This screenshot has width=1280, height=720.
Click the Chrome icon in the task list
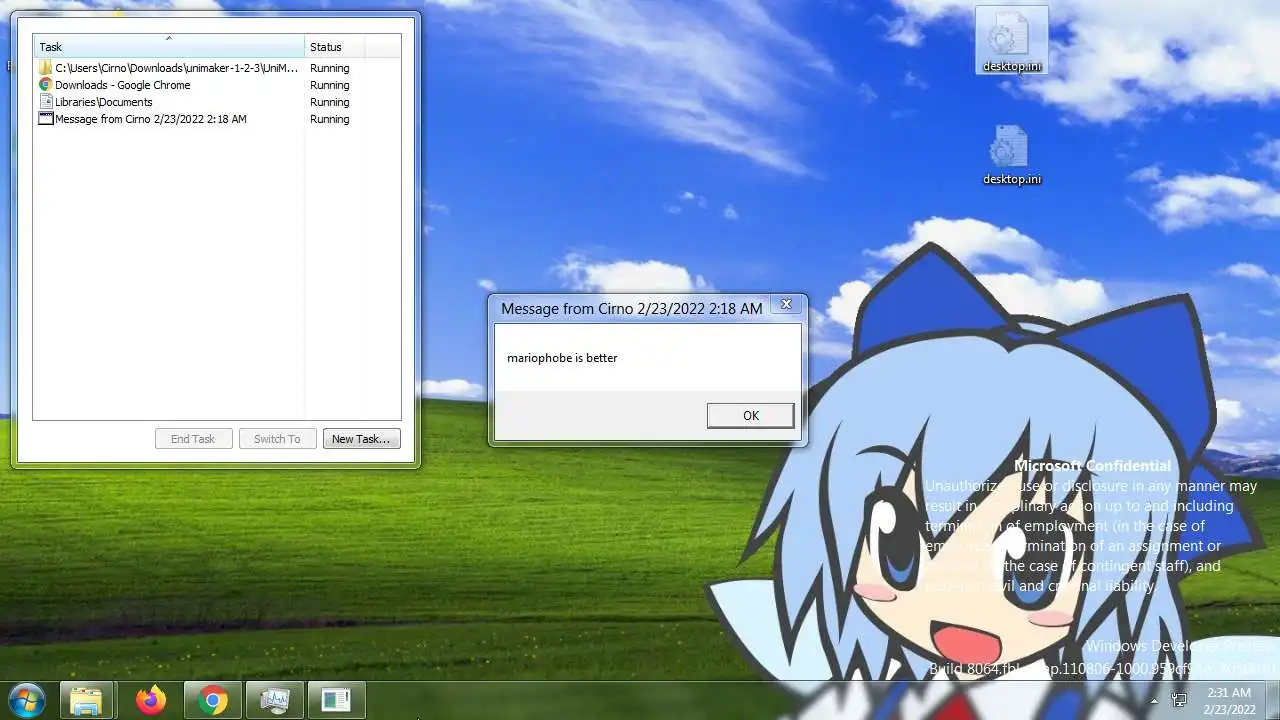click(45, 85)
